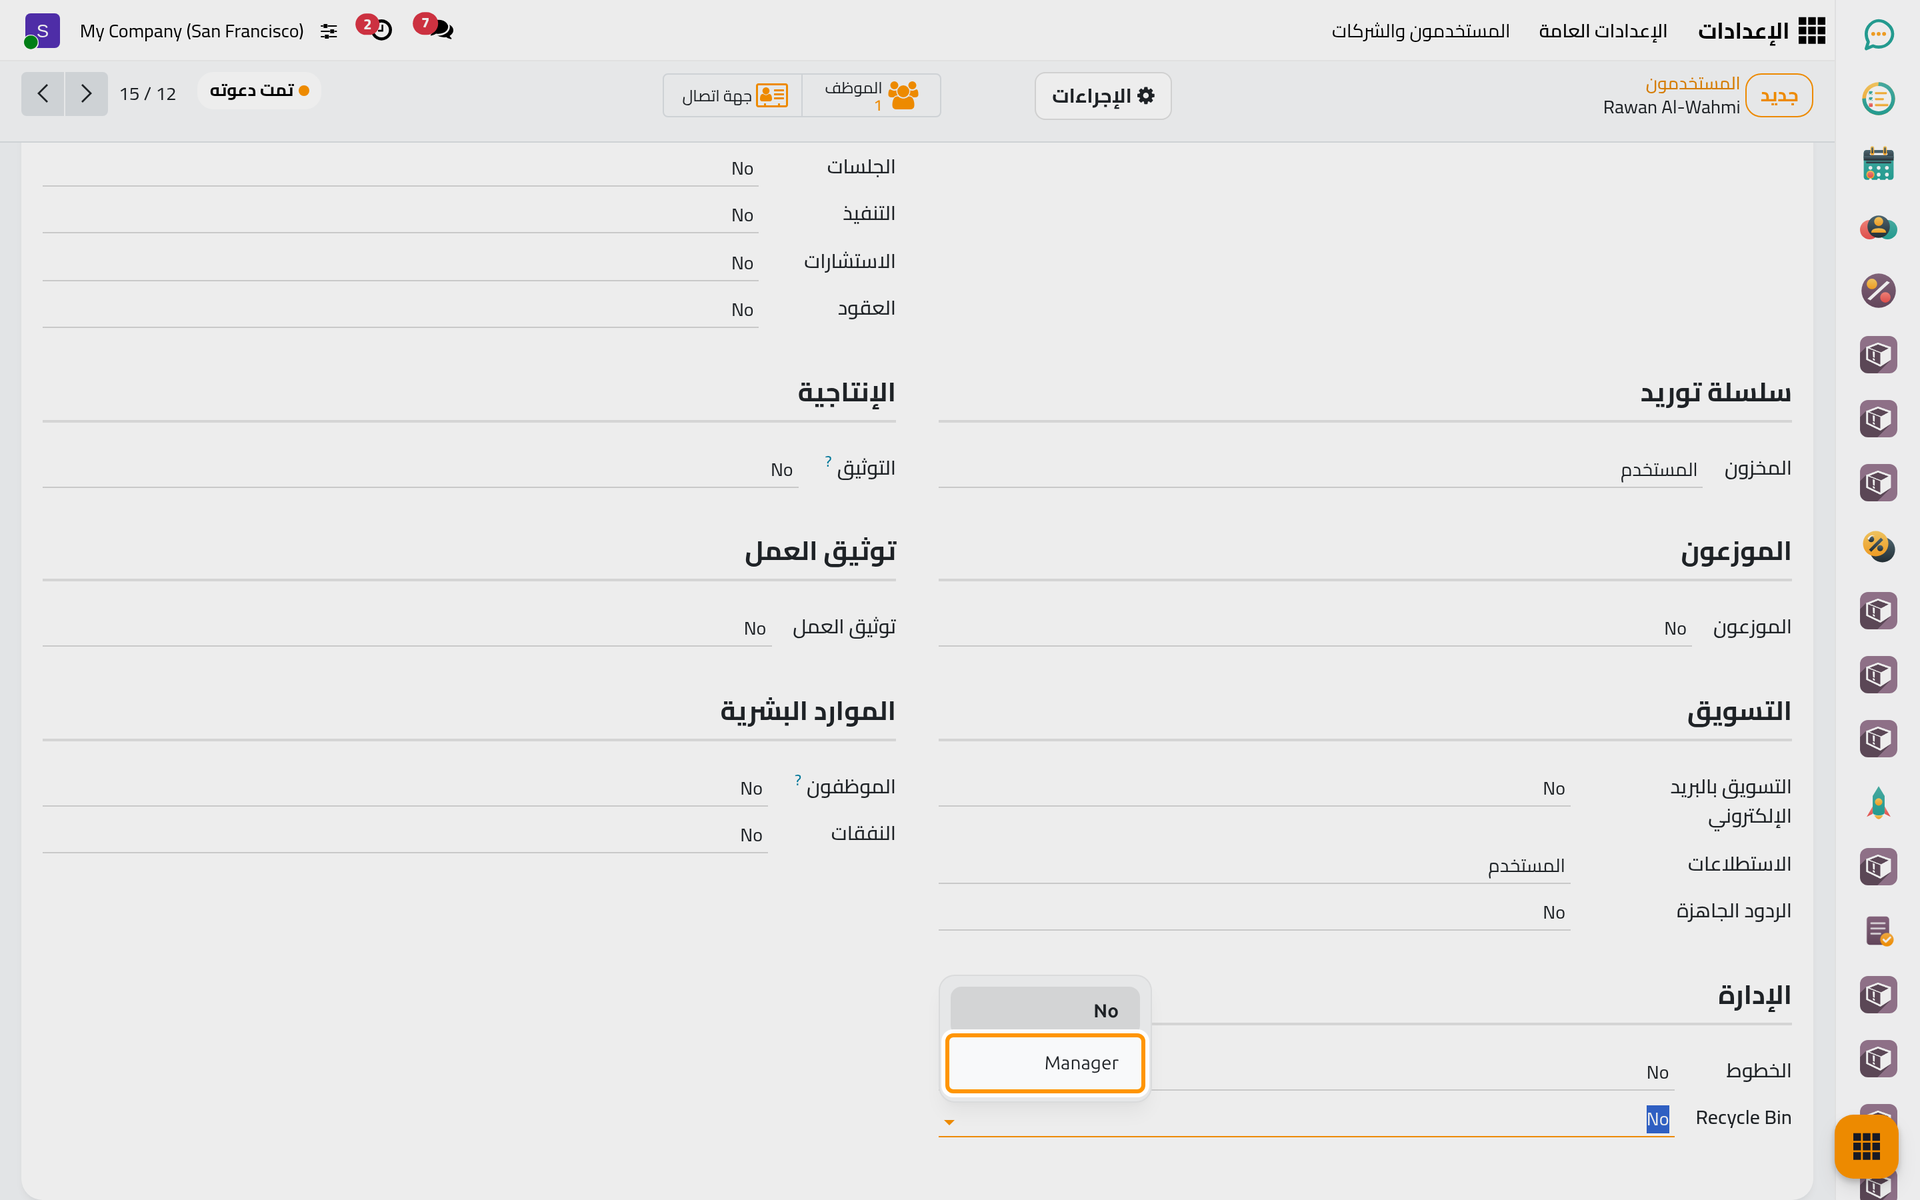This screenshot has height=1200, width=1920.
Task: Click the جديد new button
Action: pos(1779,96)
